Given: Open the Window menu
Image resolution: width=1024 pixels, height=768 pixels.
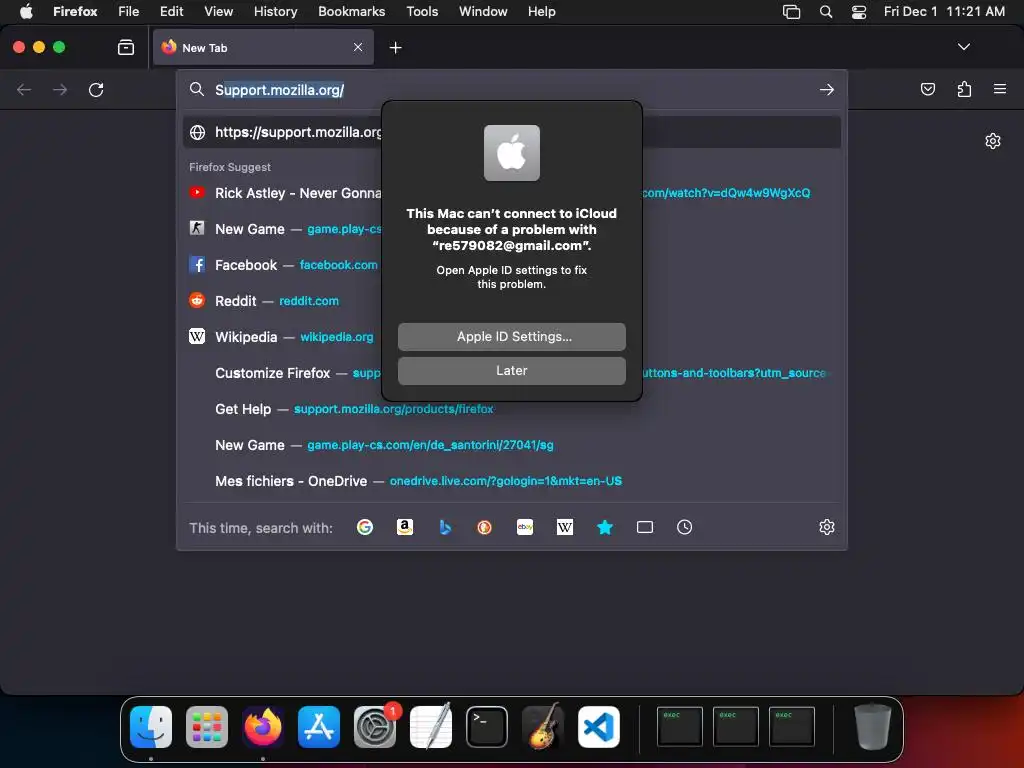Looking at the screenshot, I should tap(483, 11).
